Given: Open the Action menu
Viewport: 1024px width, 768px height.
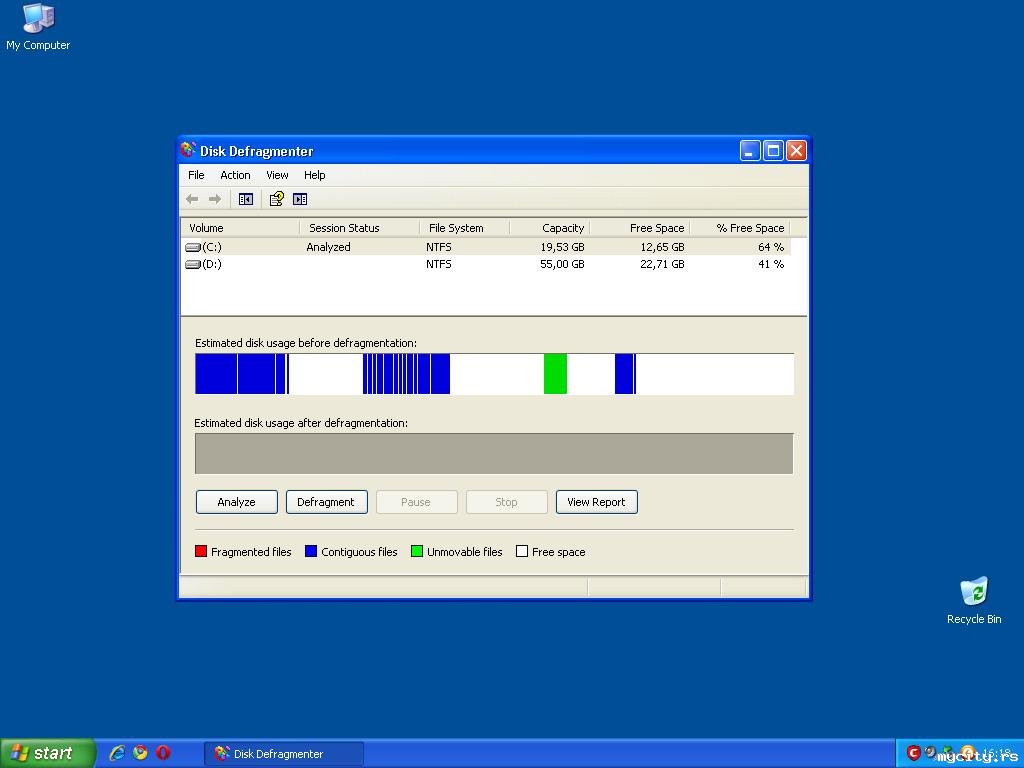Looking at the screenshot, I should [x=235, y=175].
